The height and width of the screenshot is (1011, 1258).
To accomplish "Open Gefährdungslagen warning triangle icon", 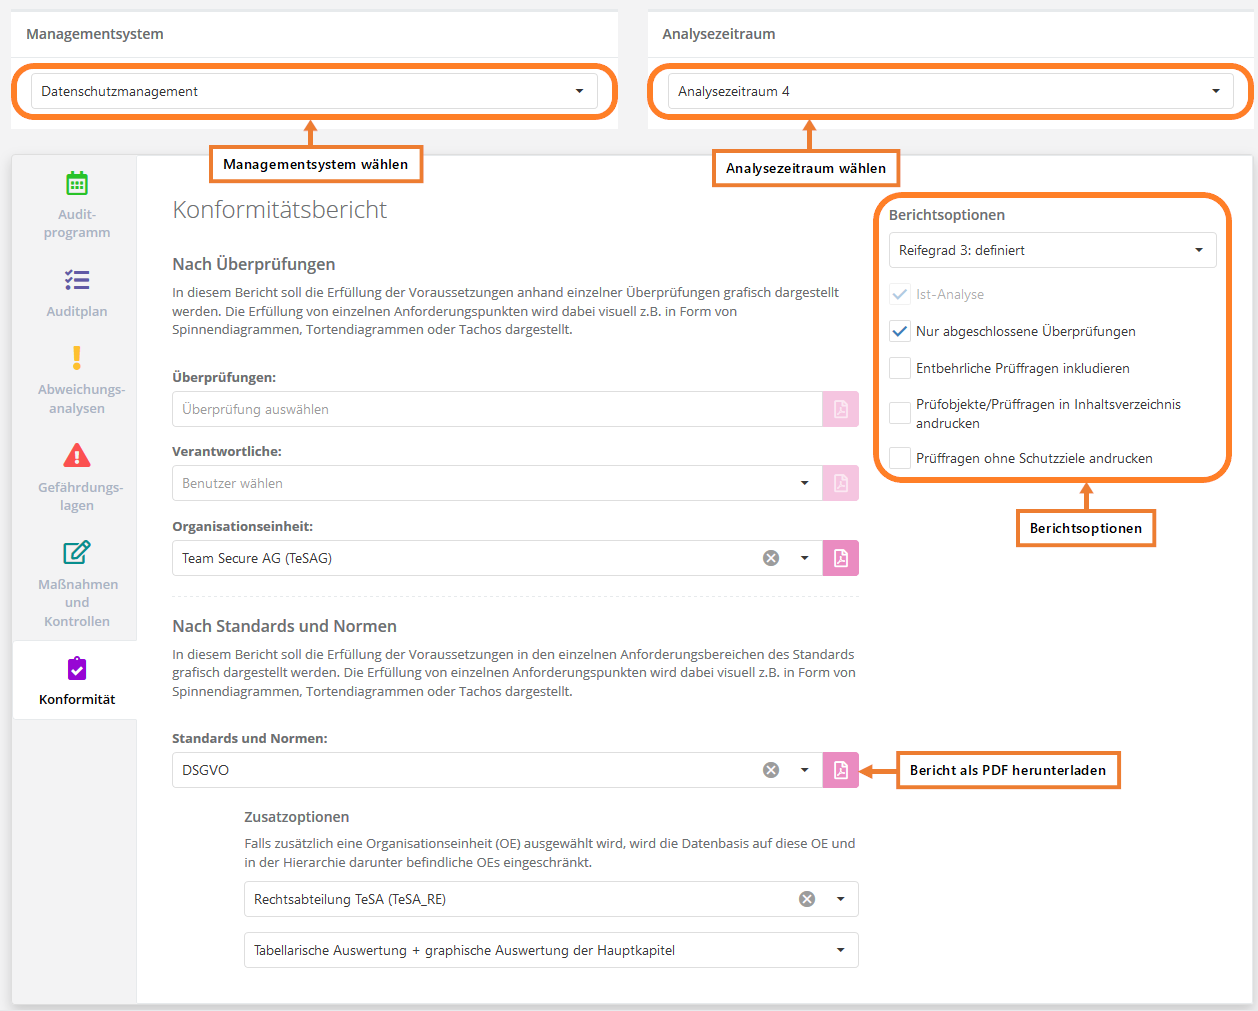I will pos(77,456).
